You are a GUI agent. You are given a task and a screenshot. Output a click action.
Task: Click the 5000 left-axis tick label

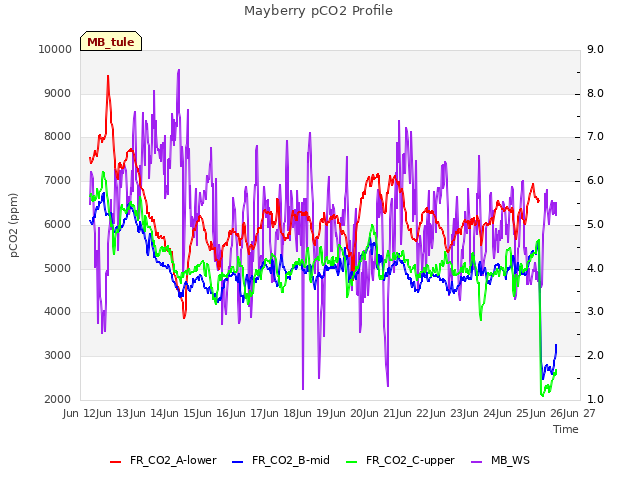point(58,269)
